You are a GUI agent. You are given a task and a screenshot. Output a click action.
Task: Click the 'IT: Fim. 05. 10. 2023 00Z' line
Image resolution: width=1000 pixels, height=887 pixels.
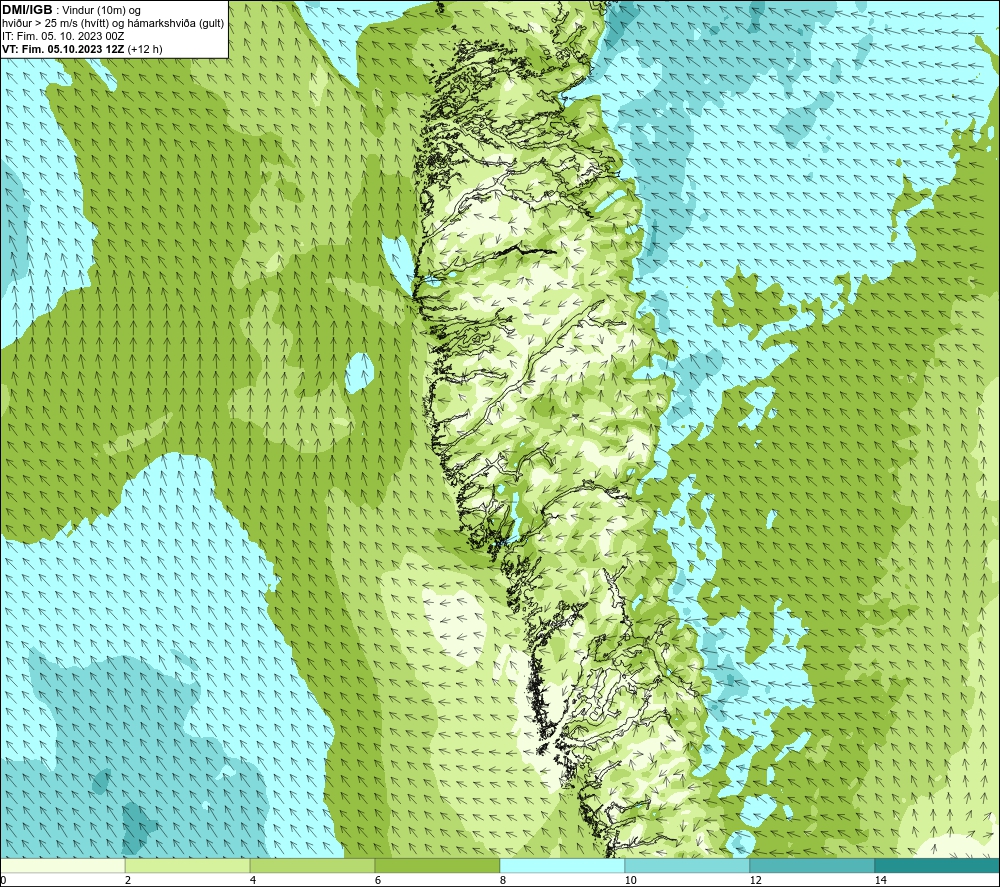click(63, 36)
